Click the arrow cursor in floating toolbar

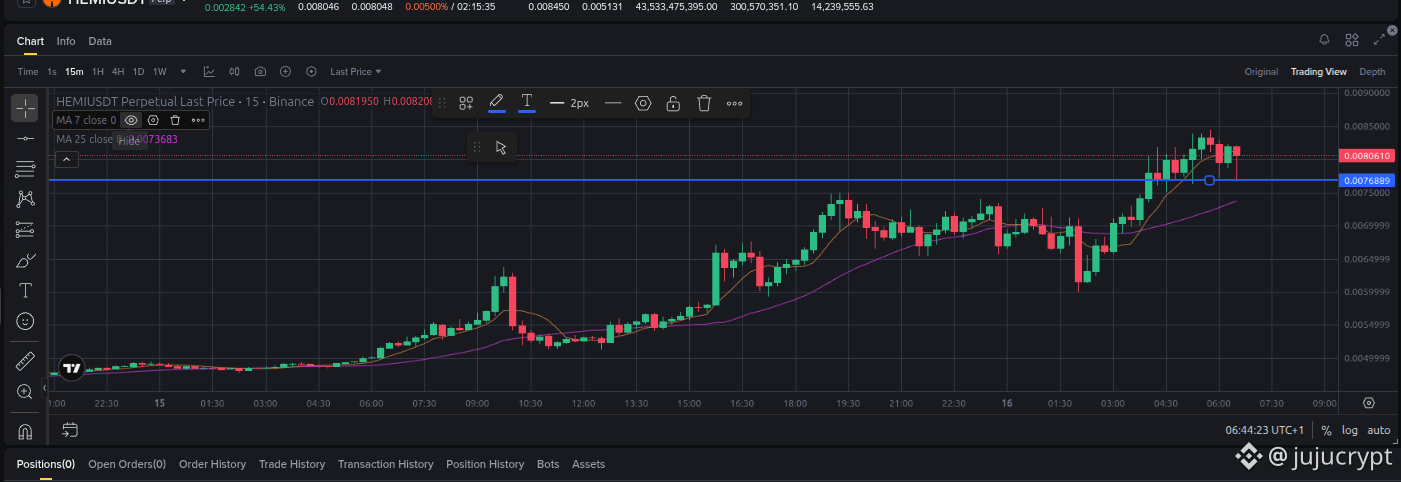tap(501, 147)
